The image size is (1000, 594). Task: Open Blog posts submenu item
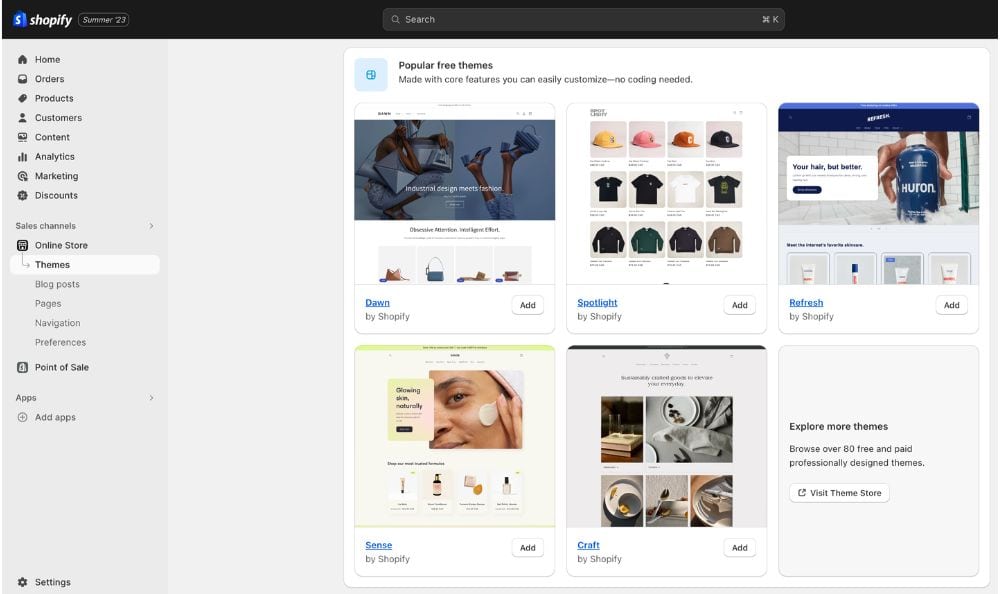coord(57,284)
